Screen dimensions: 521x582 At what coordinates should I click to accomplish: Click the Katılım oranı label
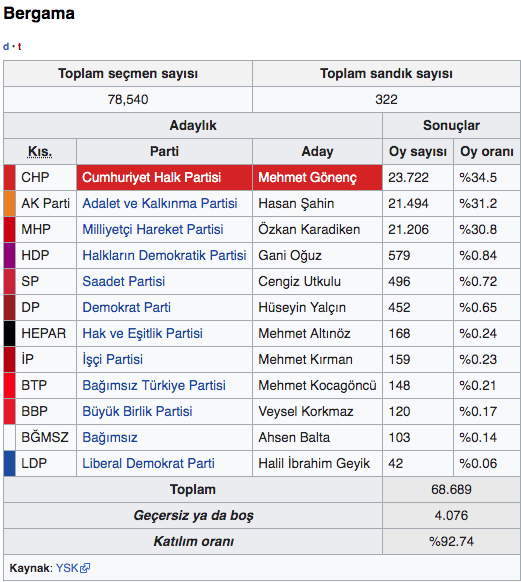(x=194, y=541)
